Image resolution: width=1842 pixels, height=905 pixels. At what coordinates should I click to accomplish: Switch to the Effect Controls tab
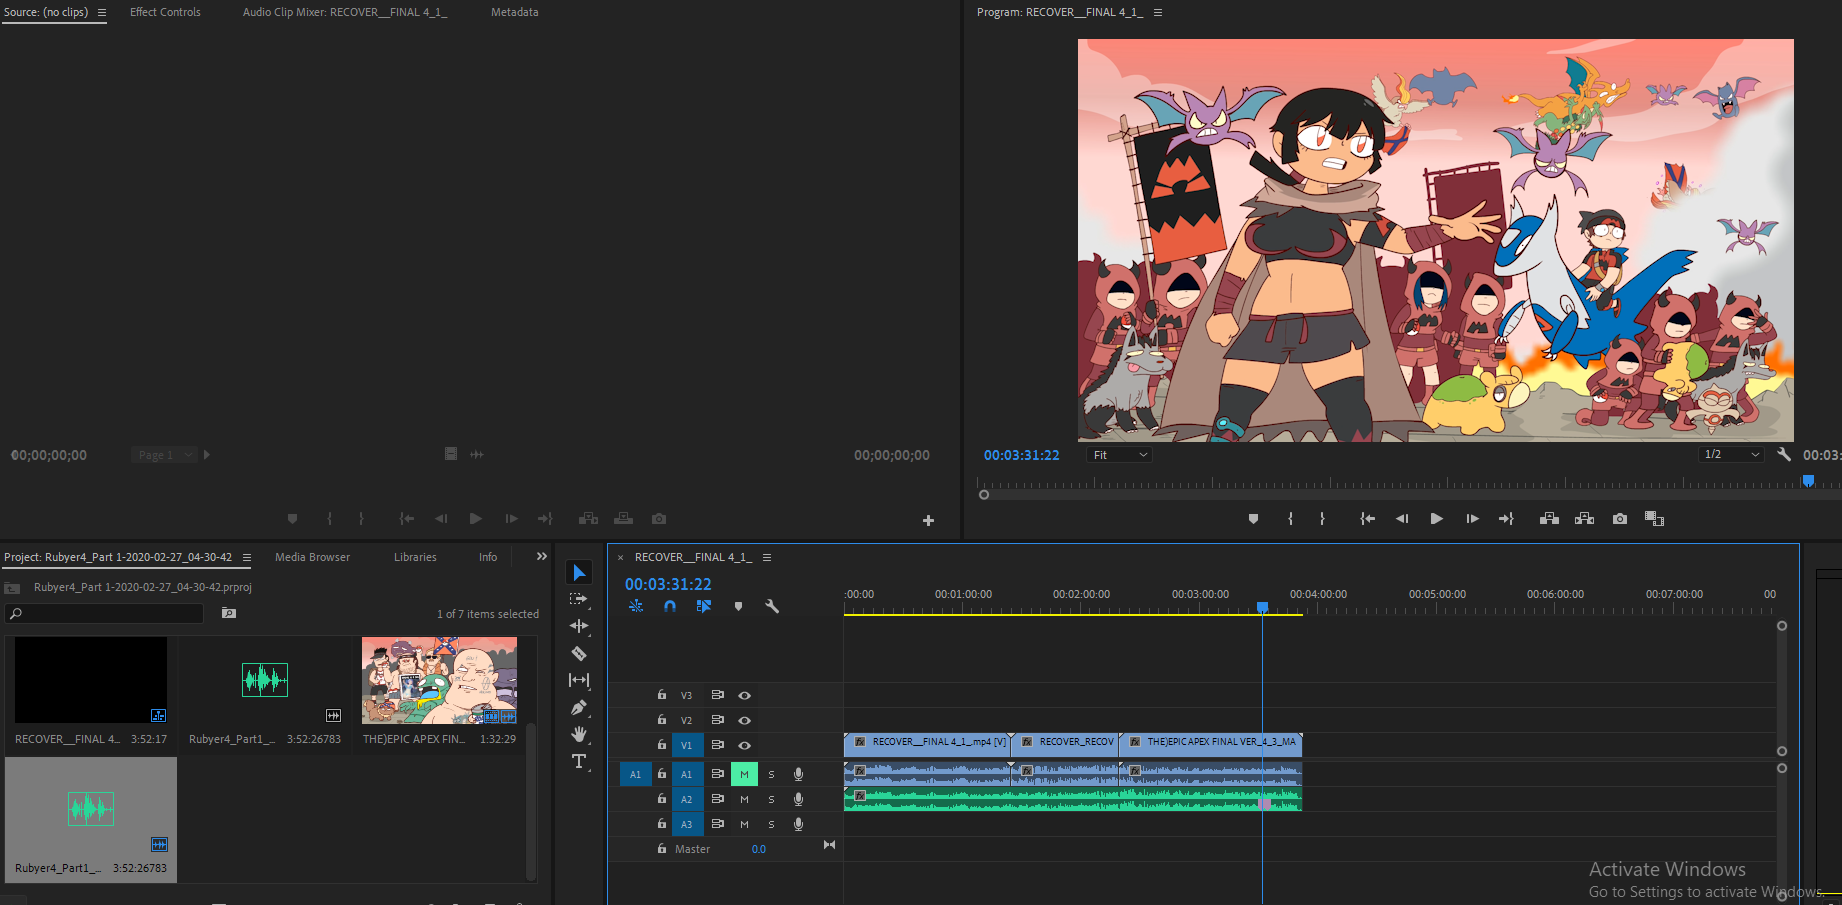165,12
